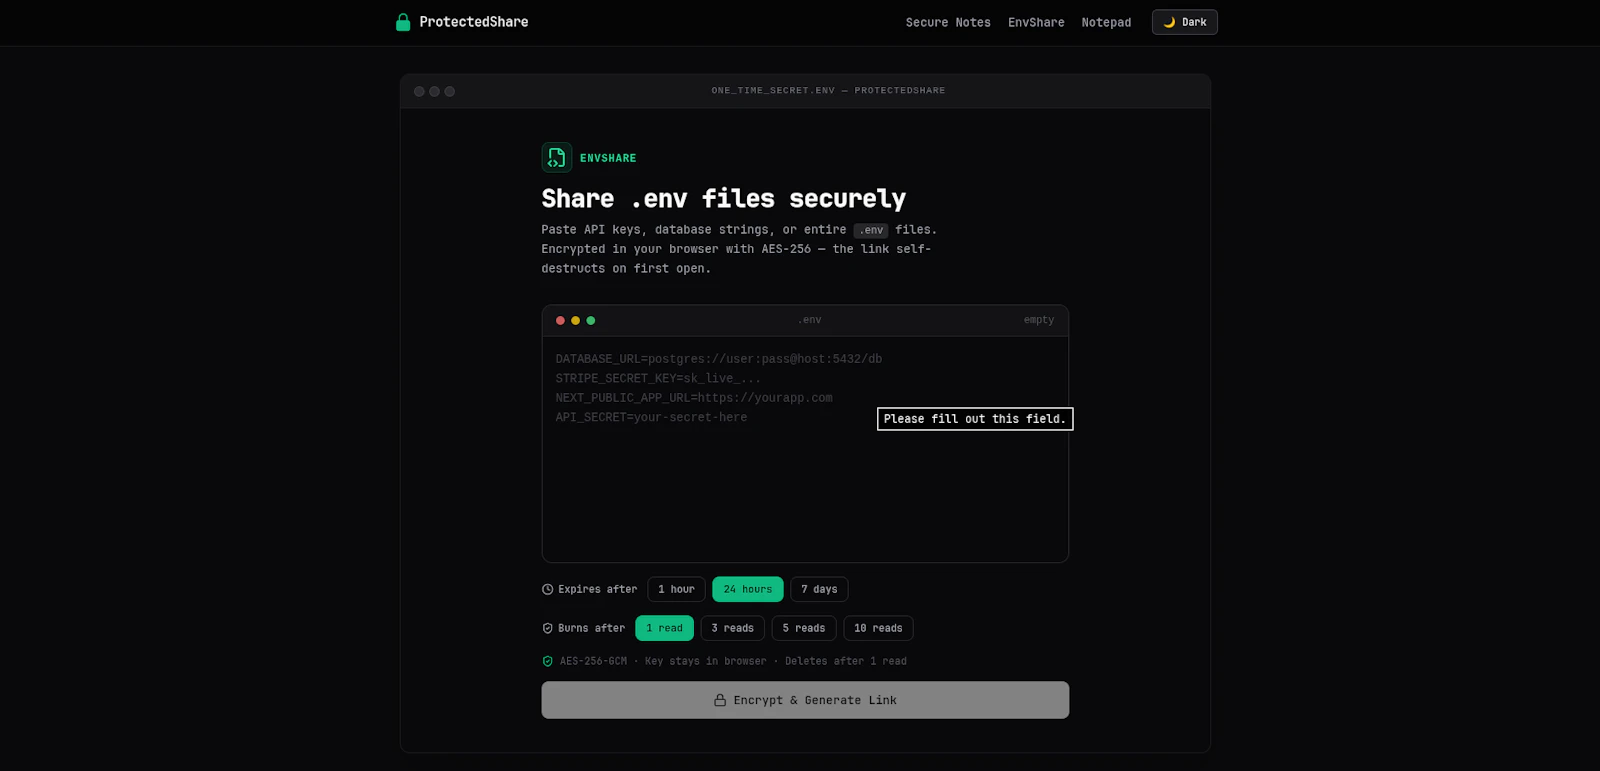
Task: Set expiry to 24 hours
Action: [748, 589]
